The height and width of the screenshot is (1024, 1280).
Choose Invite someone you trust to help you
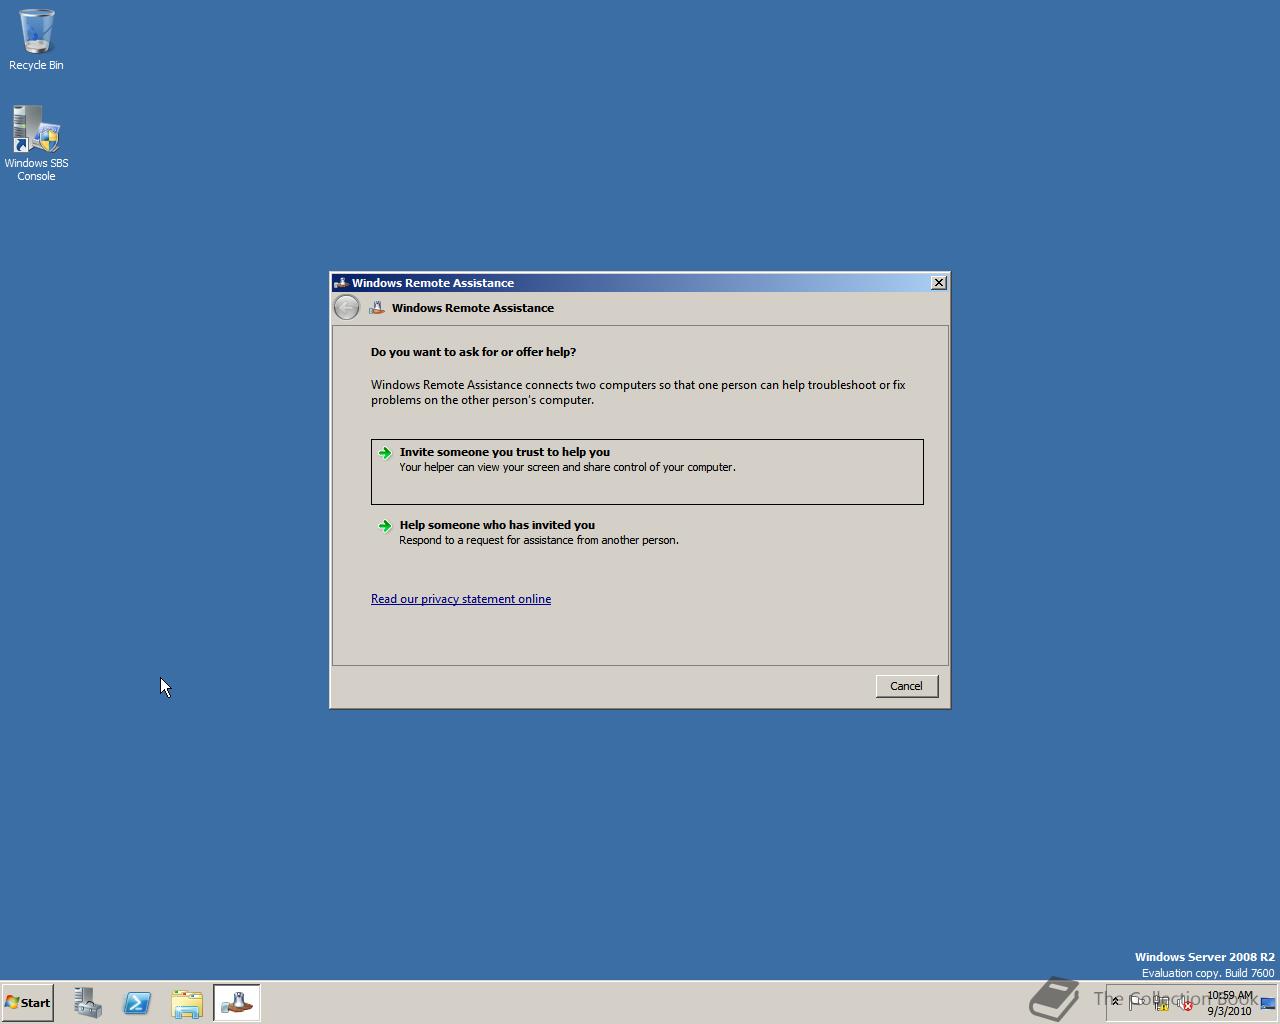coord(647,472)
